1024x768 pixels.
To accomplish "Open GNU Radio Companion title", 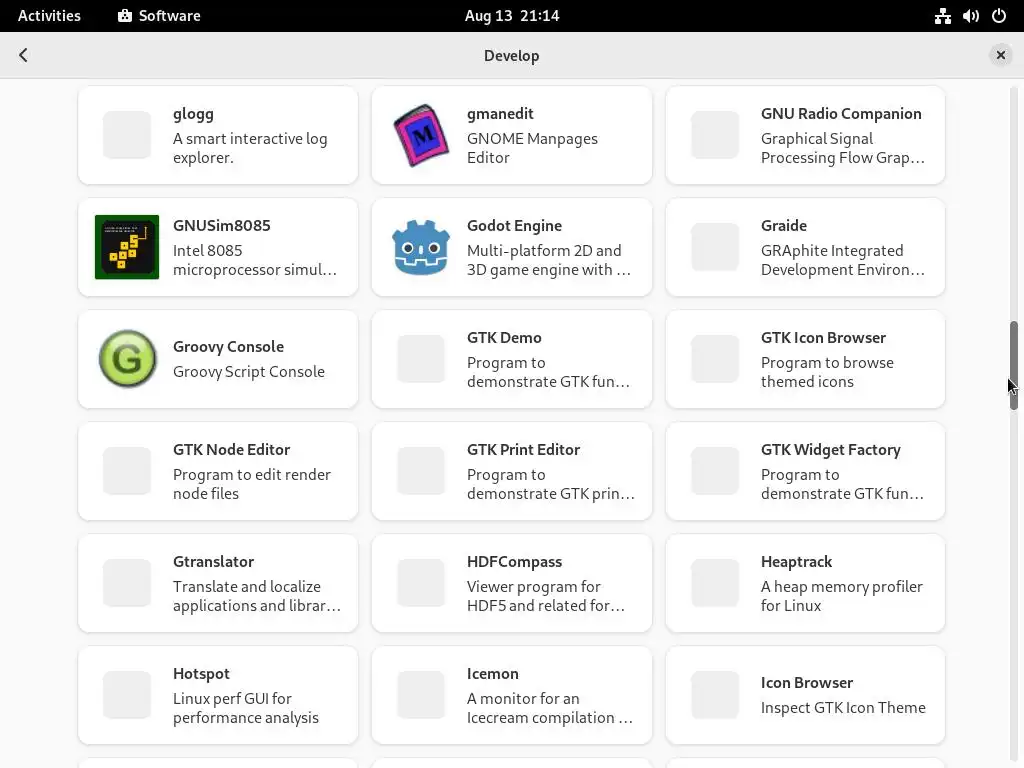I will click(841, 114).
